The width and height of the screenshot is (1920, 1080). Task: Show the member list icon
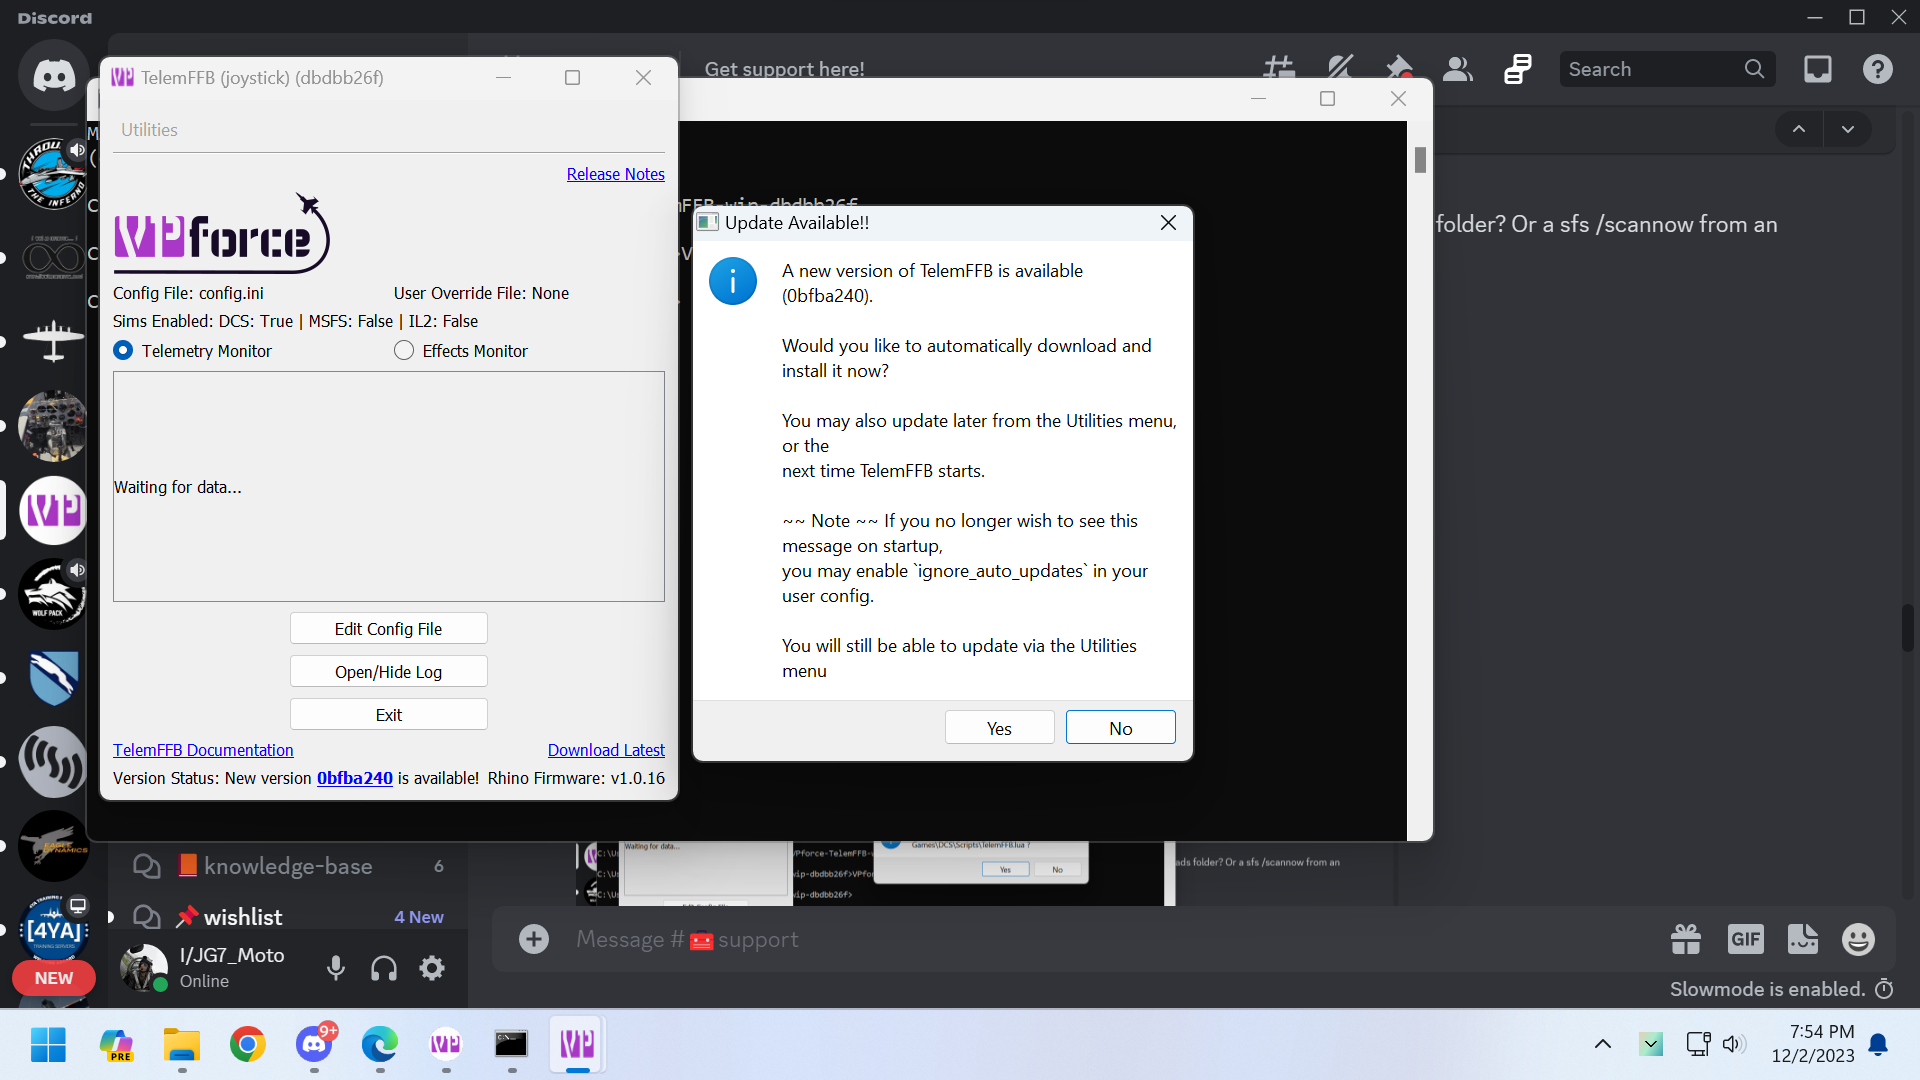pyautogui.click(x=1458, y=69)
